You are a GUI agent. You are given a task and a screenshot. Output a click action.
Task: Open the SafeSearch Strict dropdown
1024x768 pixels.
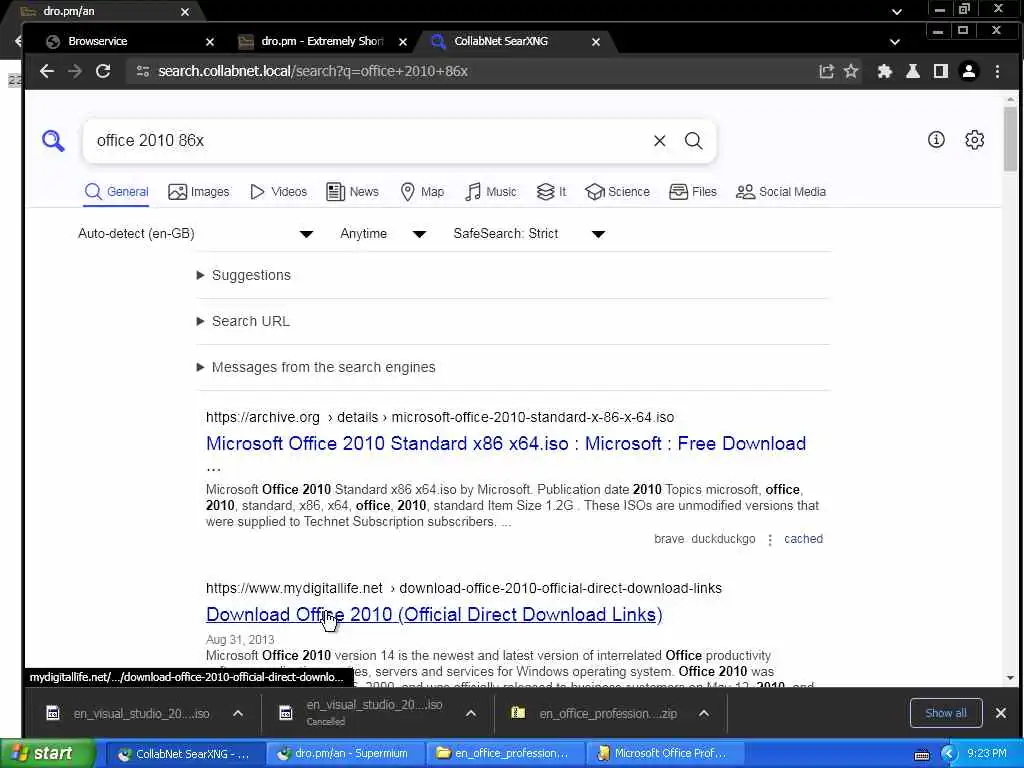[x=529, y=234]
